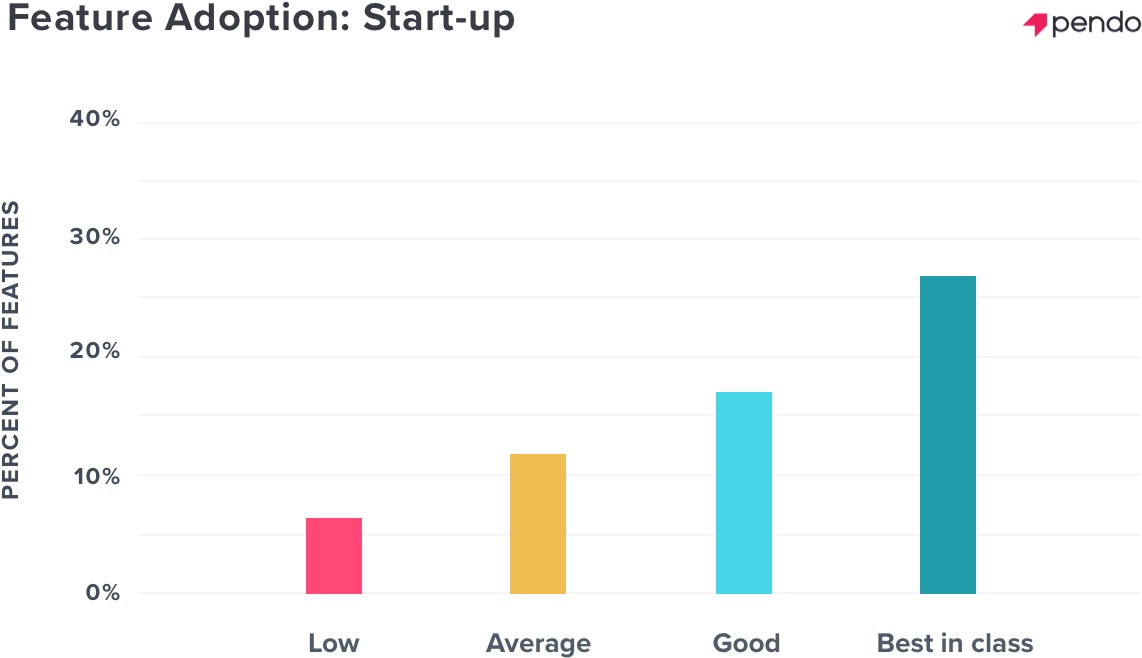Select the yellow Average bar
Viewport: 1142px width, 658px height.
pyautogui.click(x=537, y=523)
